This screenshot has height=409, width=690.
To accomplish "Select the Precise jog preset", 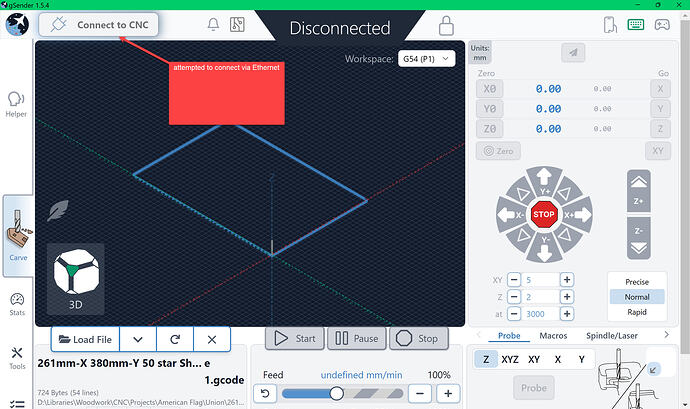I will 636,282.
